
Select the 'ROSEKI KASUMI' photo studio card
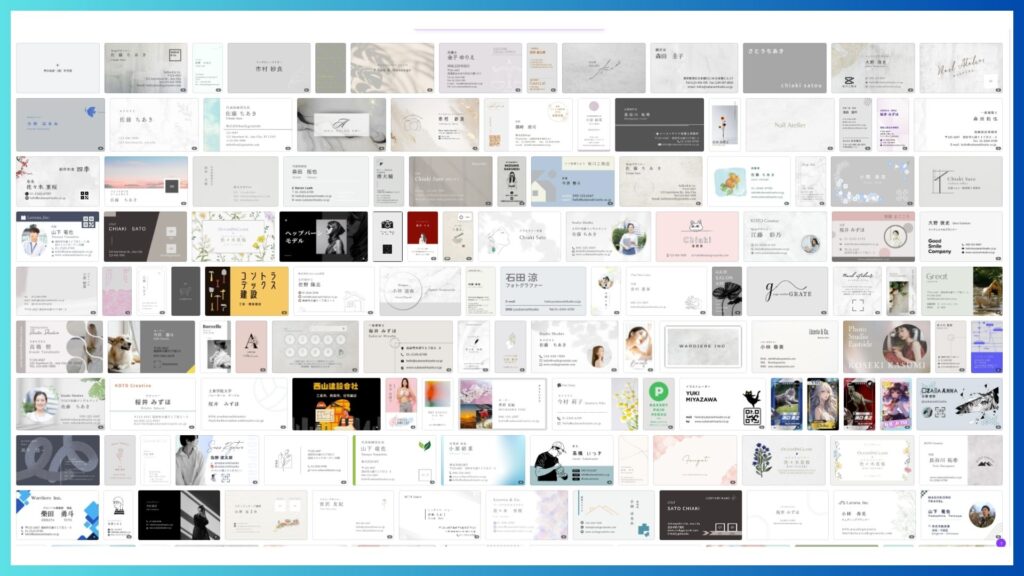tap(886, 347)
